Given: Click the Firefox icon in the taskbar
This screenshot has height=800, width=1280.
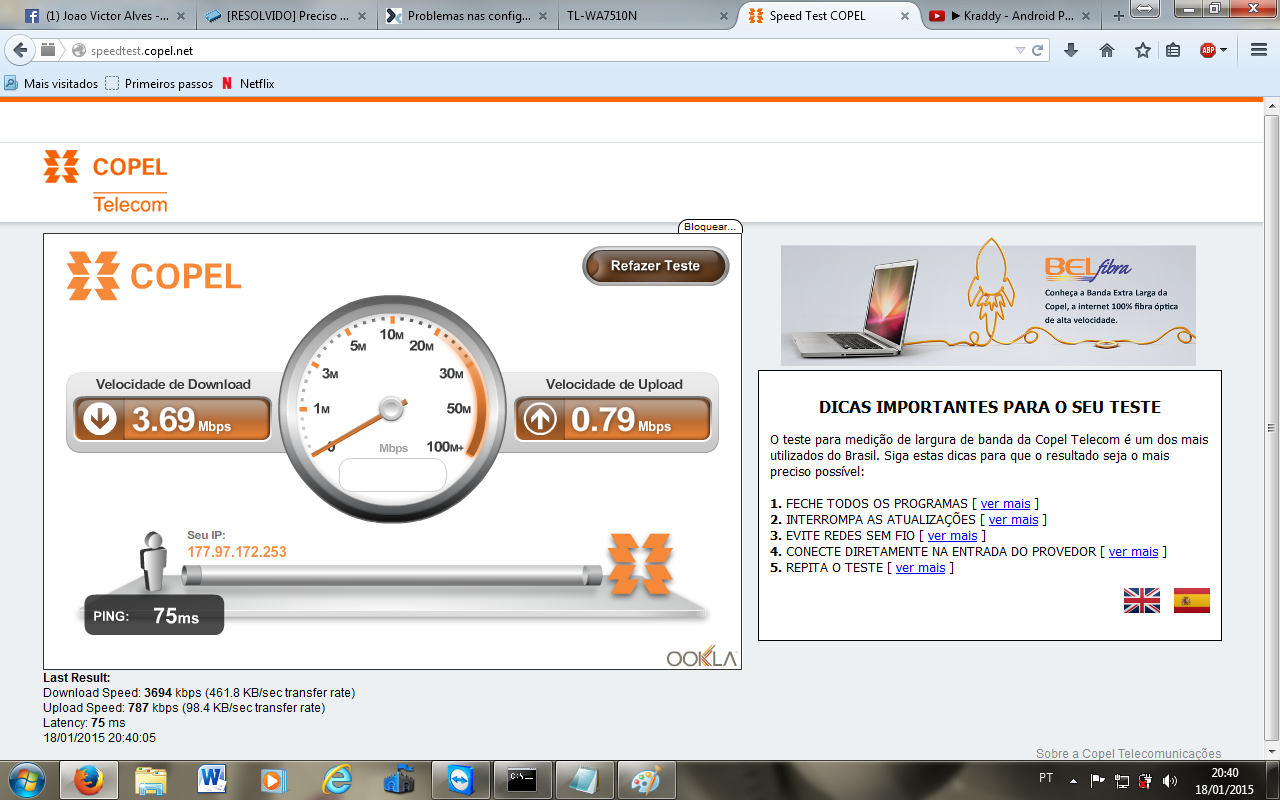Looking at the screenshot, I should click(x=89, y=780).
